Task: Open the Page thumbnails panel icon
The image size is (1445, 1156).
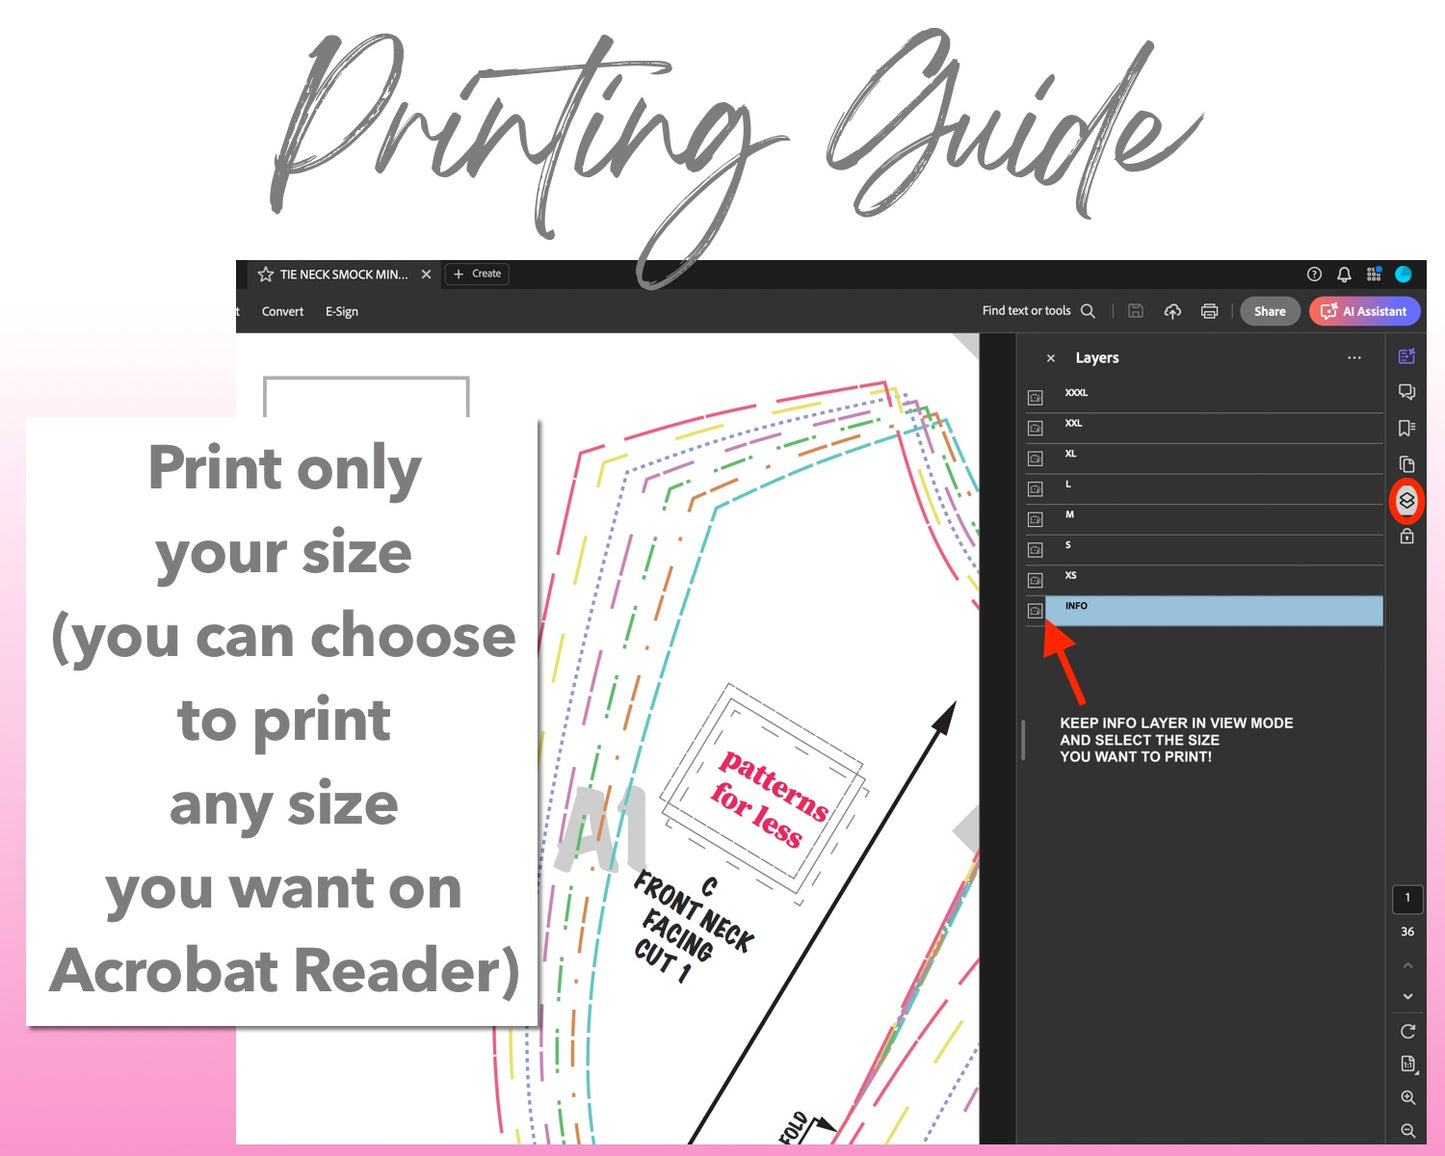Action: tap(1407, 464)
